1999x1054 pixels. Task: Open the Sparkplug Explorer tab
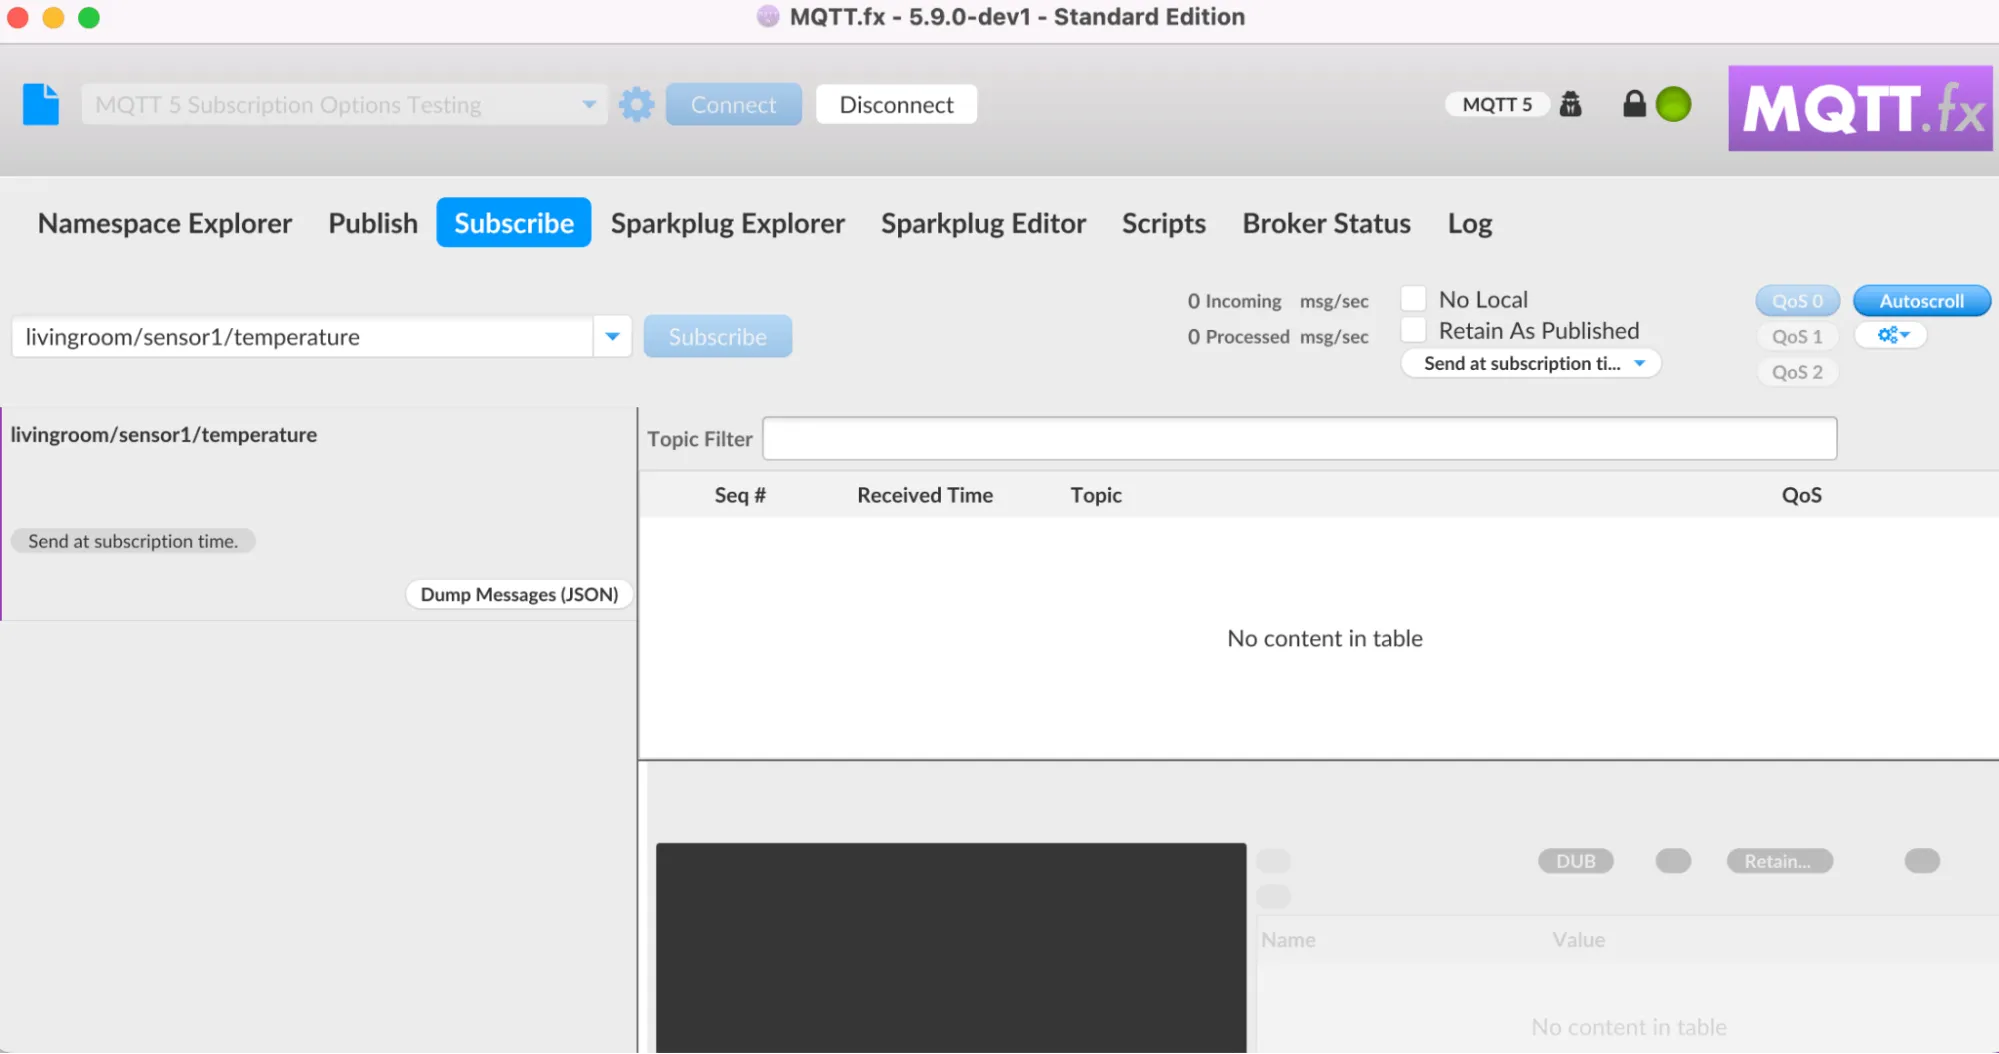pyautogui.click(x=728, y=223)
